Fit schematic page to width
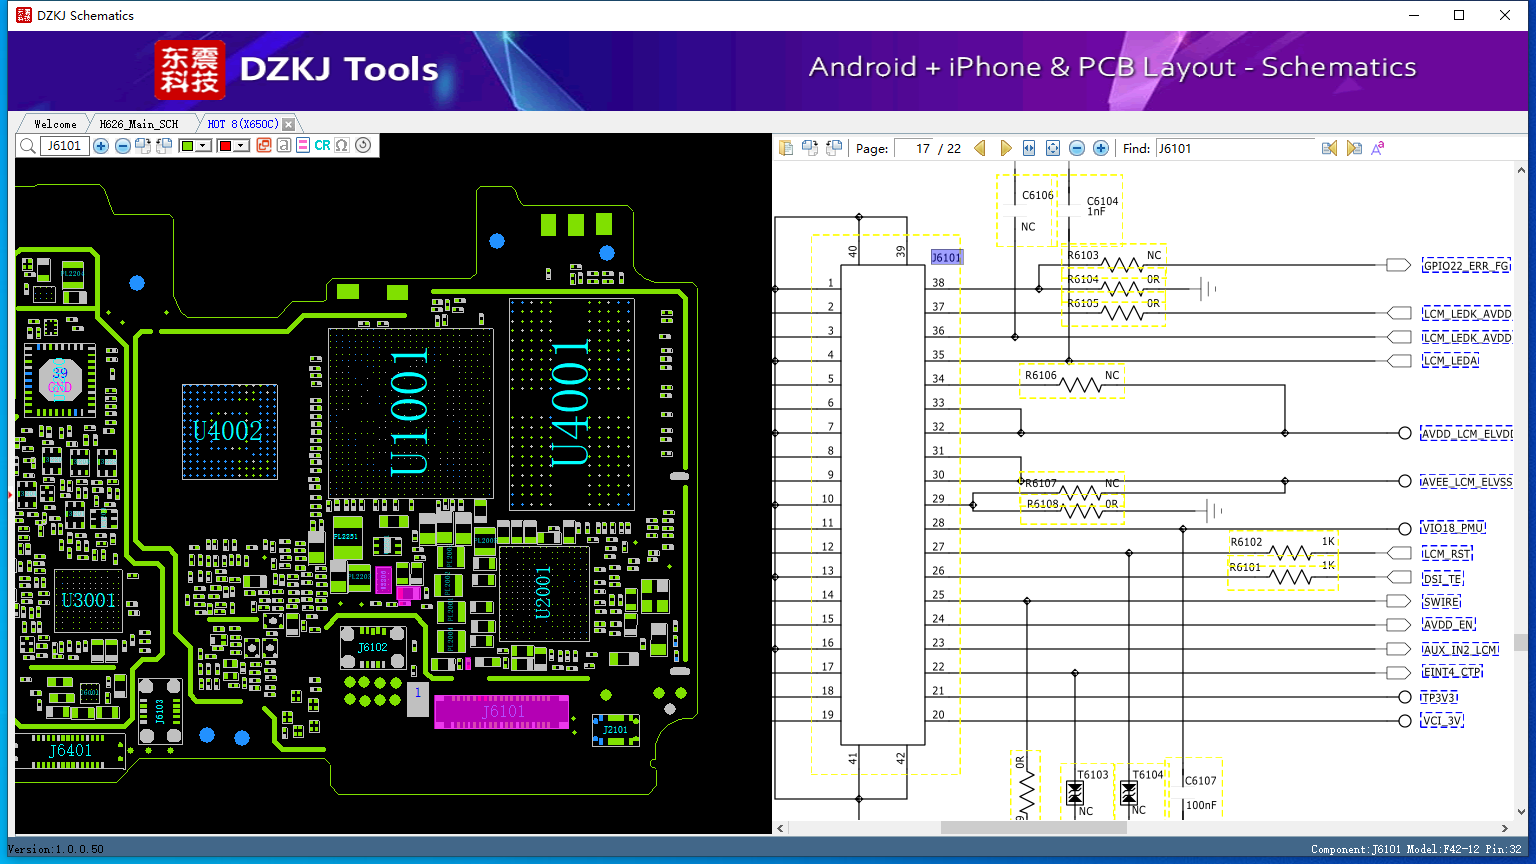The height and width of the screenshot is (864, 1536). tap(1029, 148)
